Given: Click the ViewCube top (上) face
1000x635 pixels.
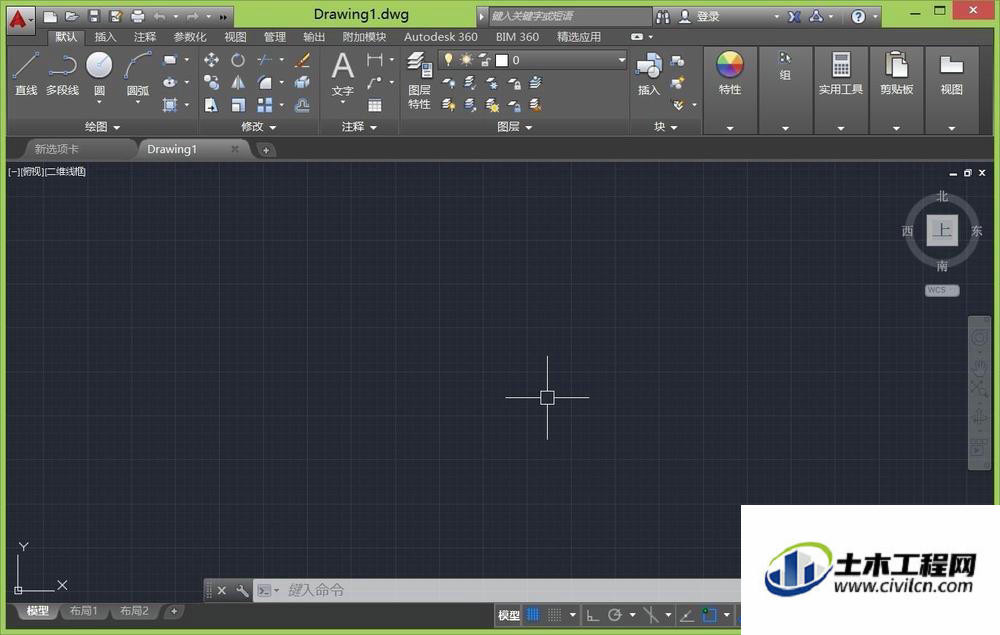Looking at the screenshot, I should coord(942,230).
